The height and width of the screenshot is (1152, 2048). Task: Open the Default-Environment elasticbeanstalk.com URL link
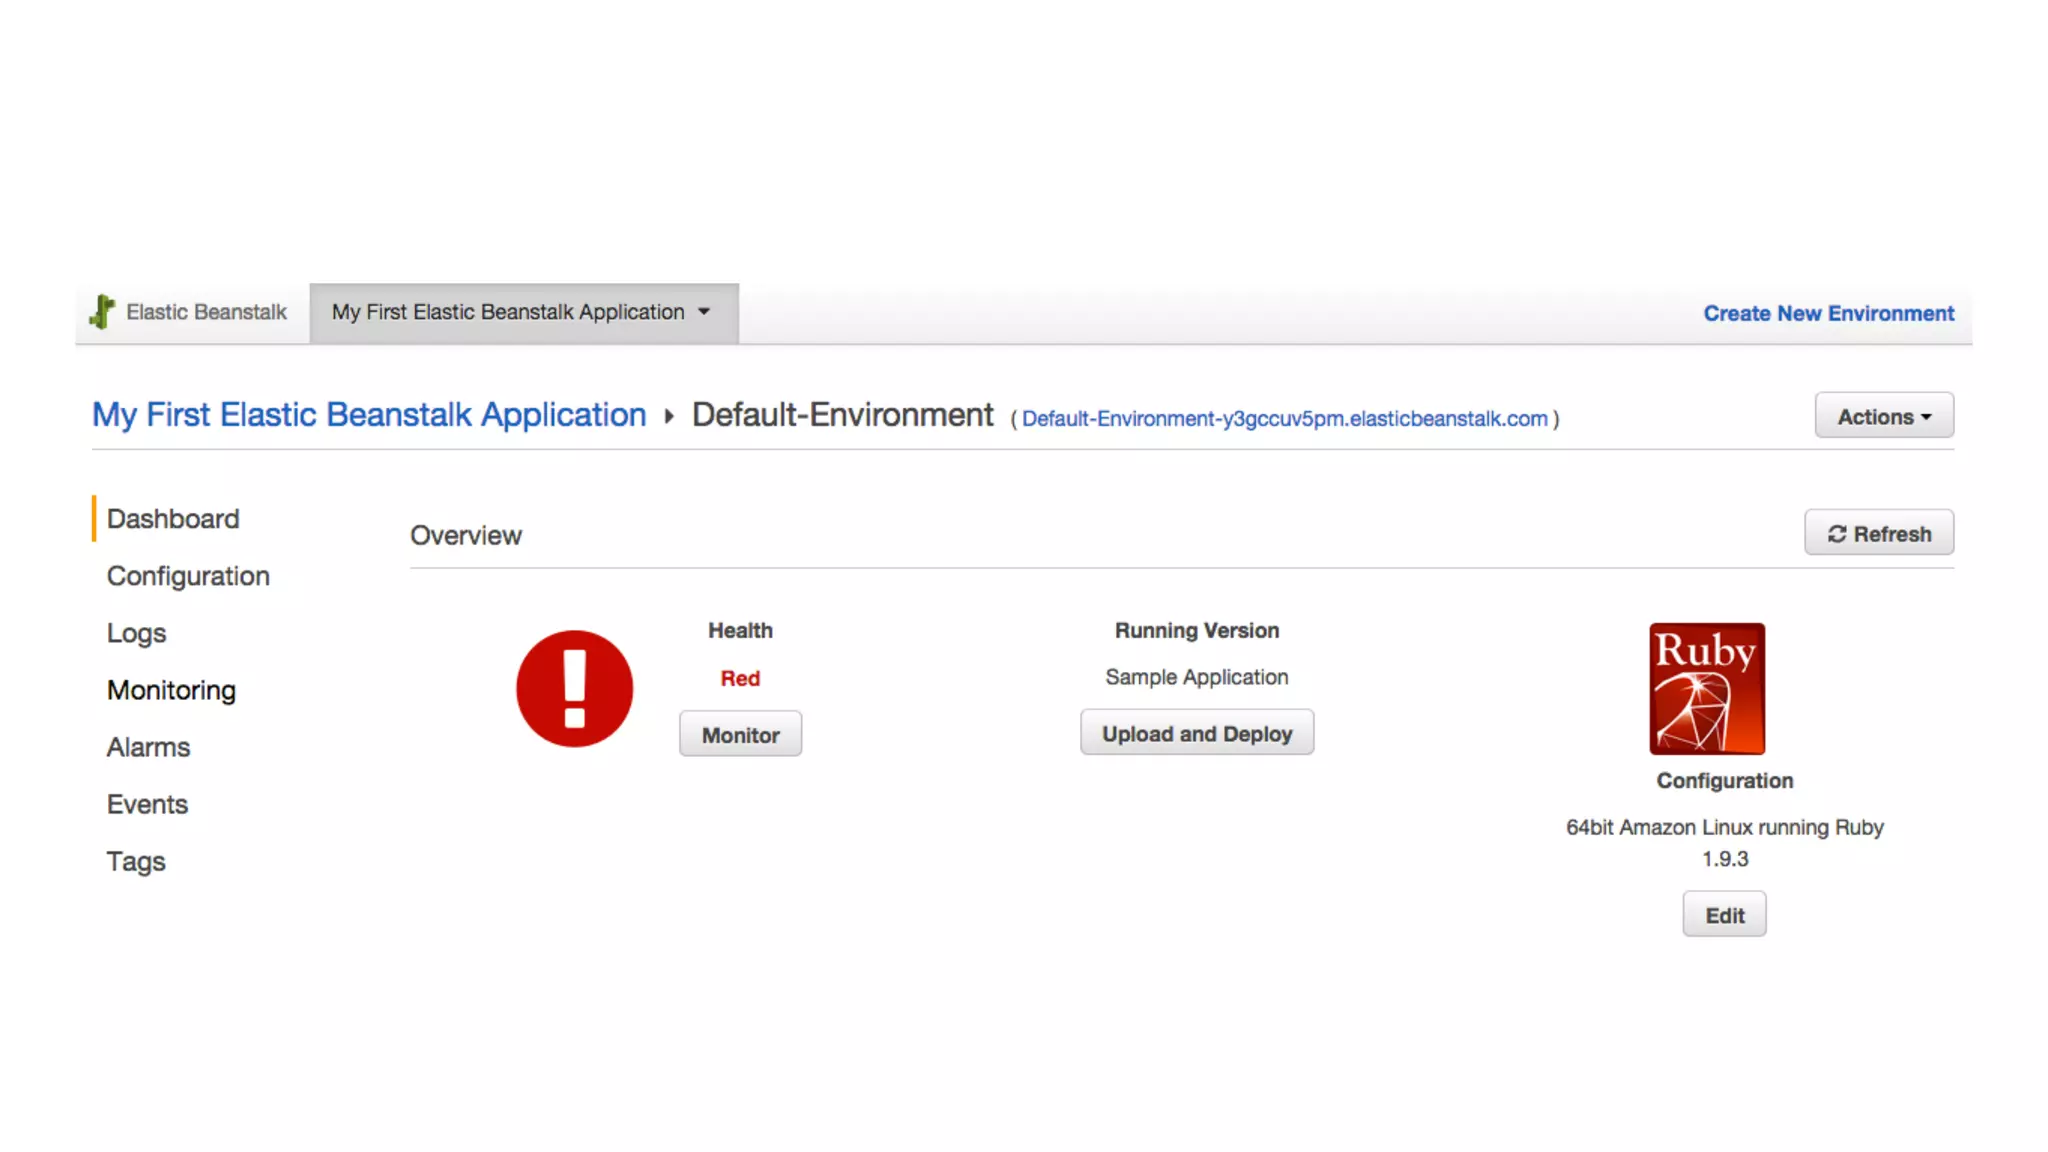coord(1284,419)
